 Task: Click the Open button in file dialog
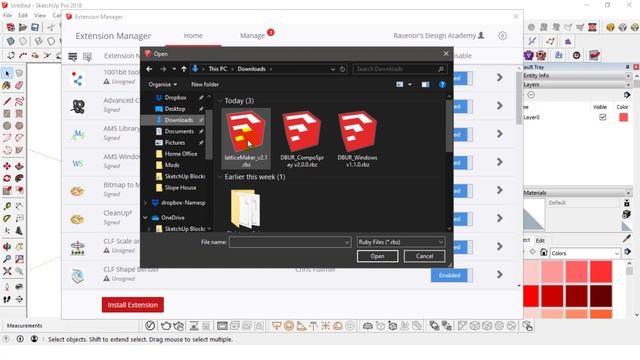377,256
